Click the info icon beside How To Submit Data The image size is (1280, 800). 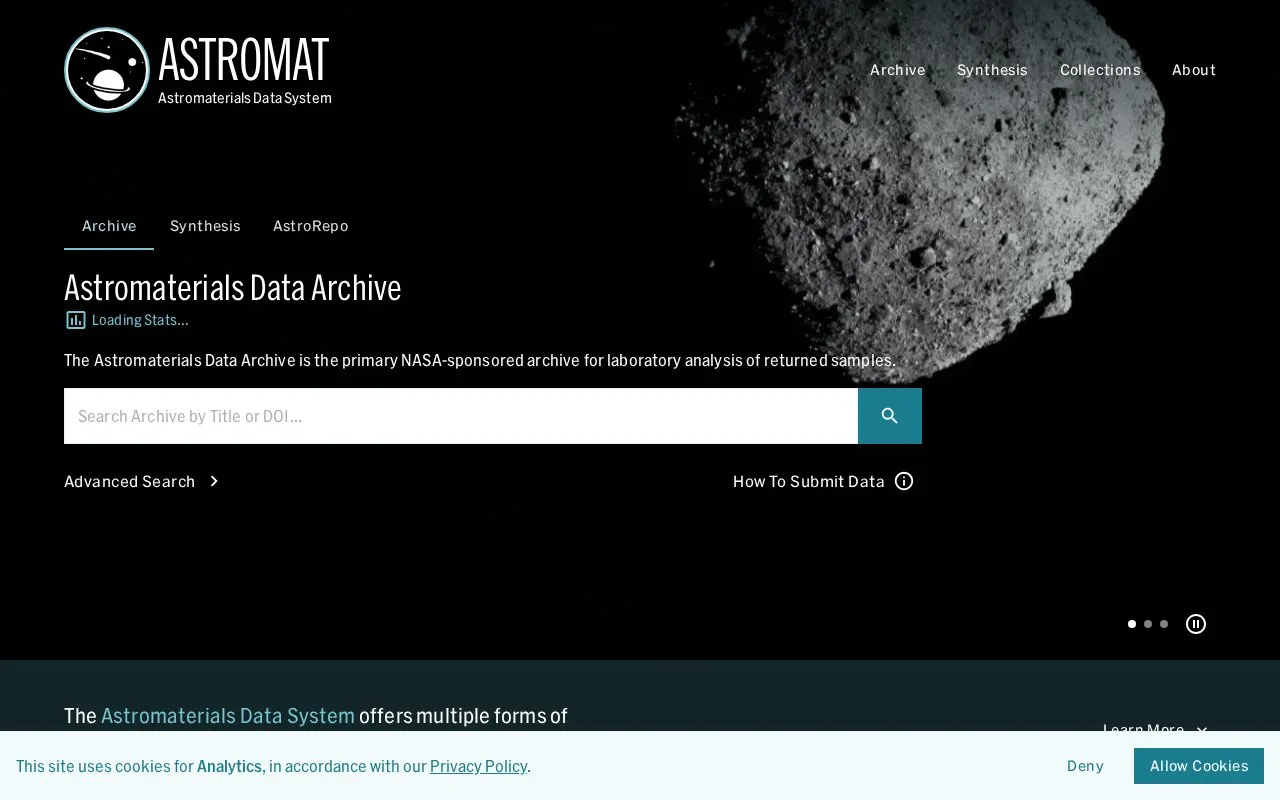click(904, 481)
